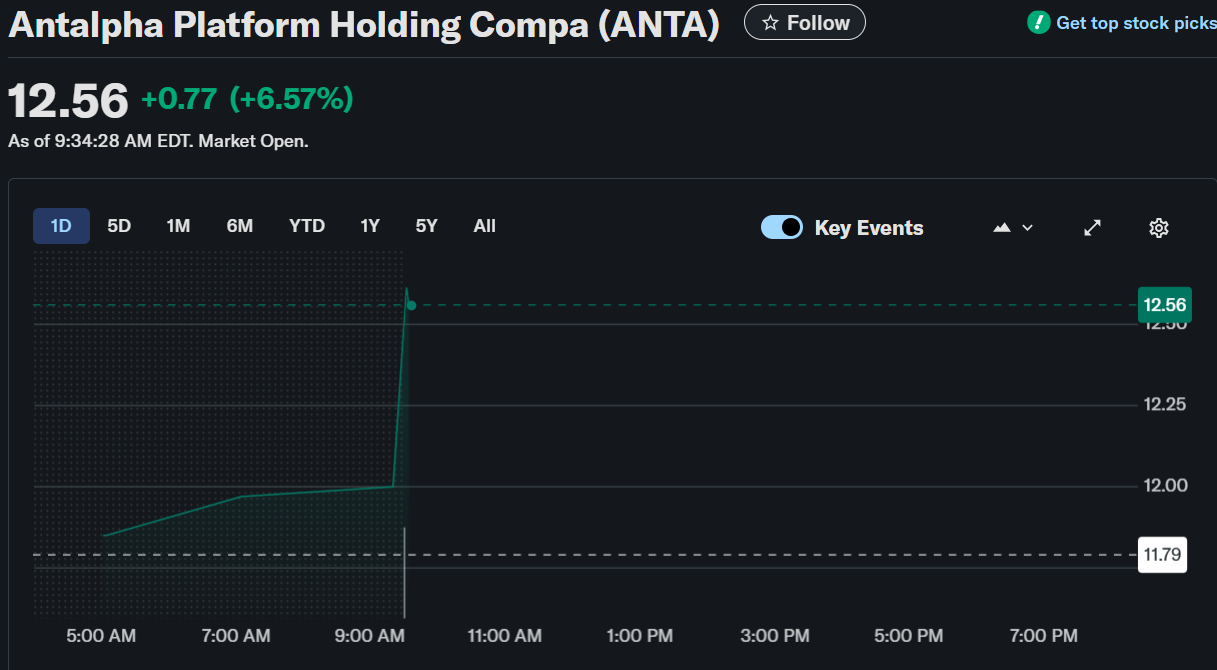This screenshot has width=1217, height=670.
Task: Toggle the Key Events switch
Action: click(x=782, y=227)
